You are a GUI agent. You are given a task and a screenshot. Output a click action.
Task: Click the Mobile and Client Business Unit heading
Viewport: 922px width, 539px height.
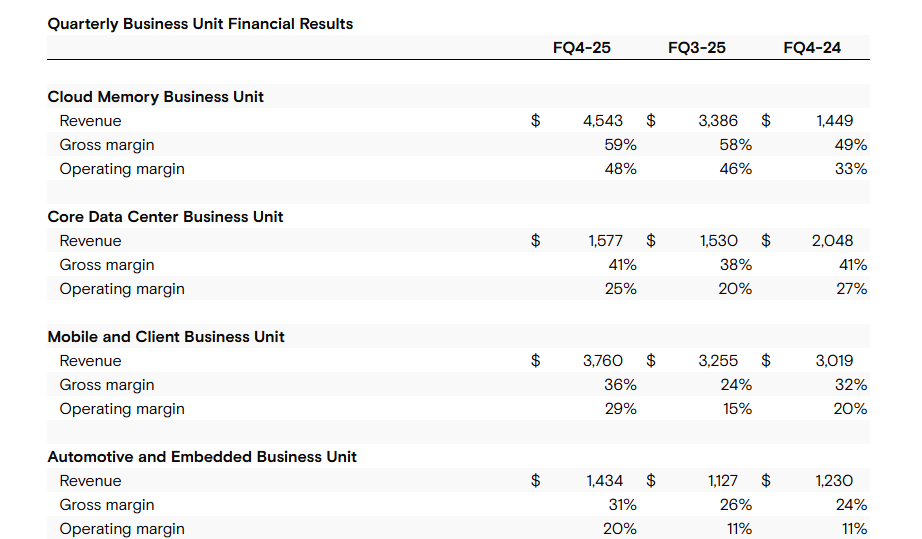166,337
